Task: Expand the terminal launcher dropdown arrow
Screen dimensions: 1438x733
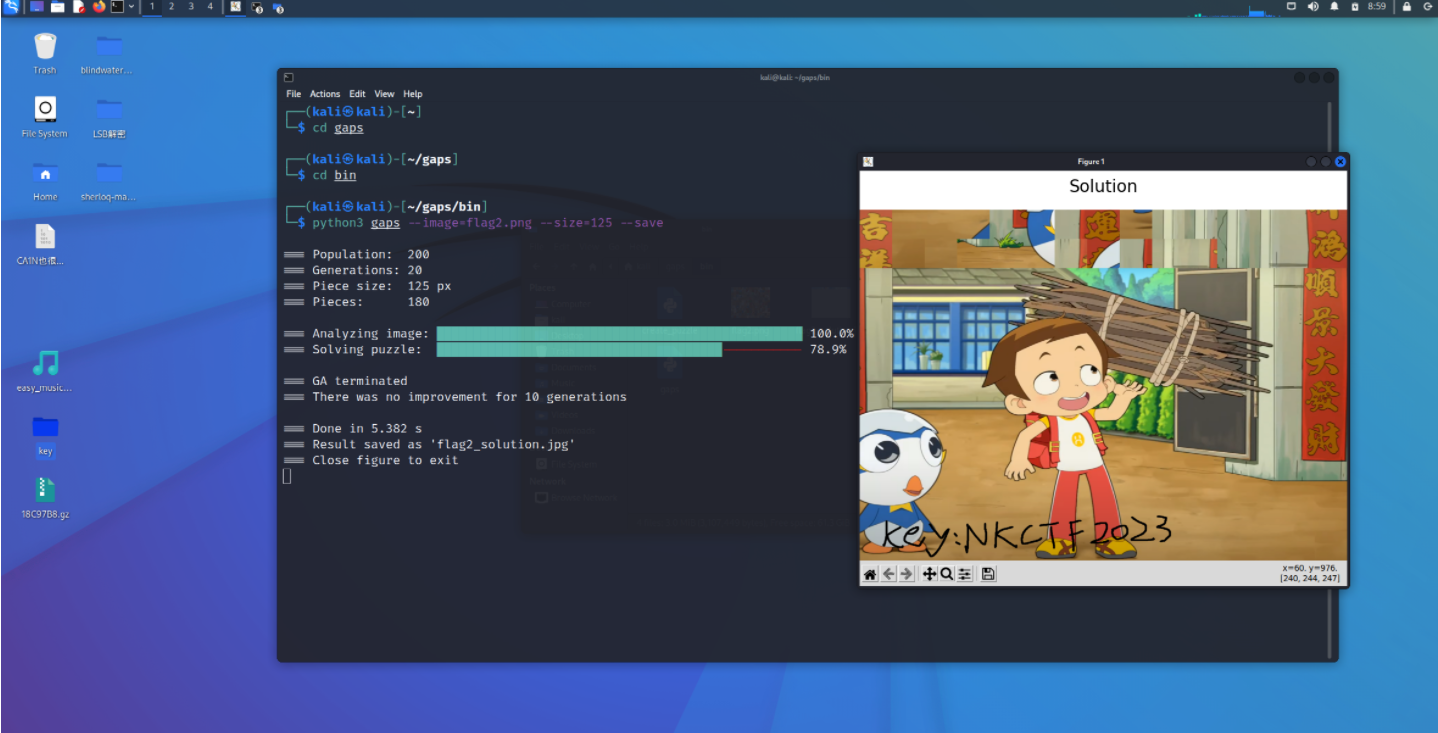Action: 131,7
